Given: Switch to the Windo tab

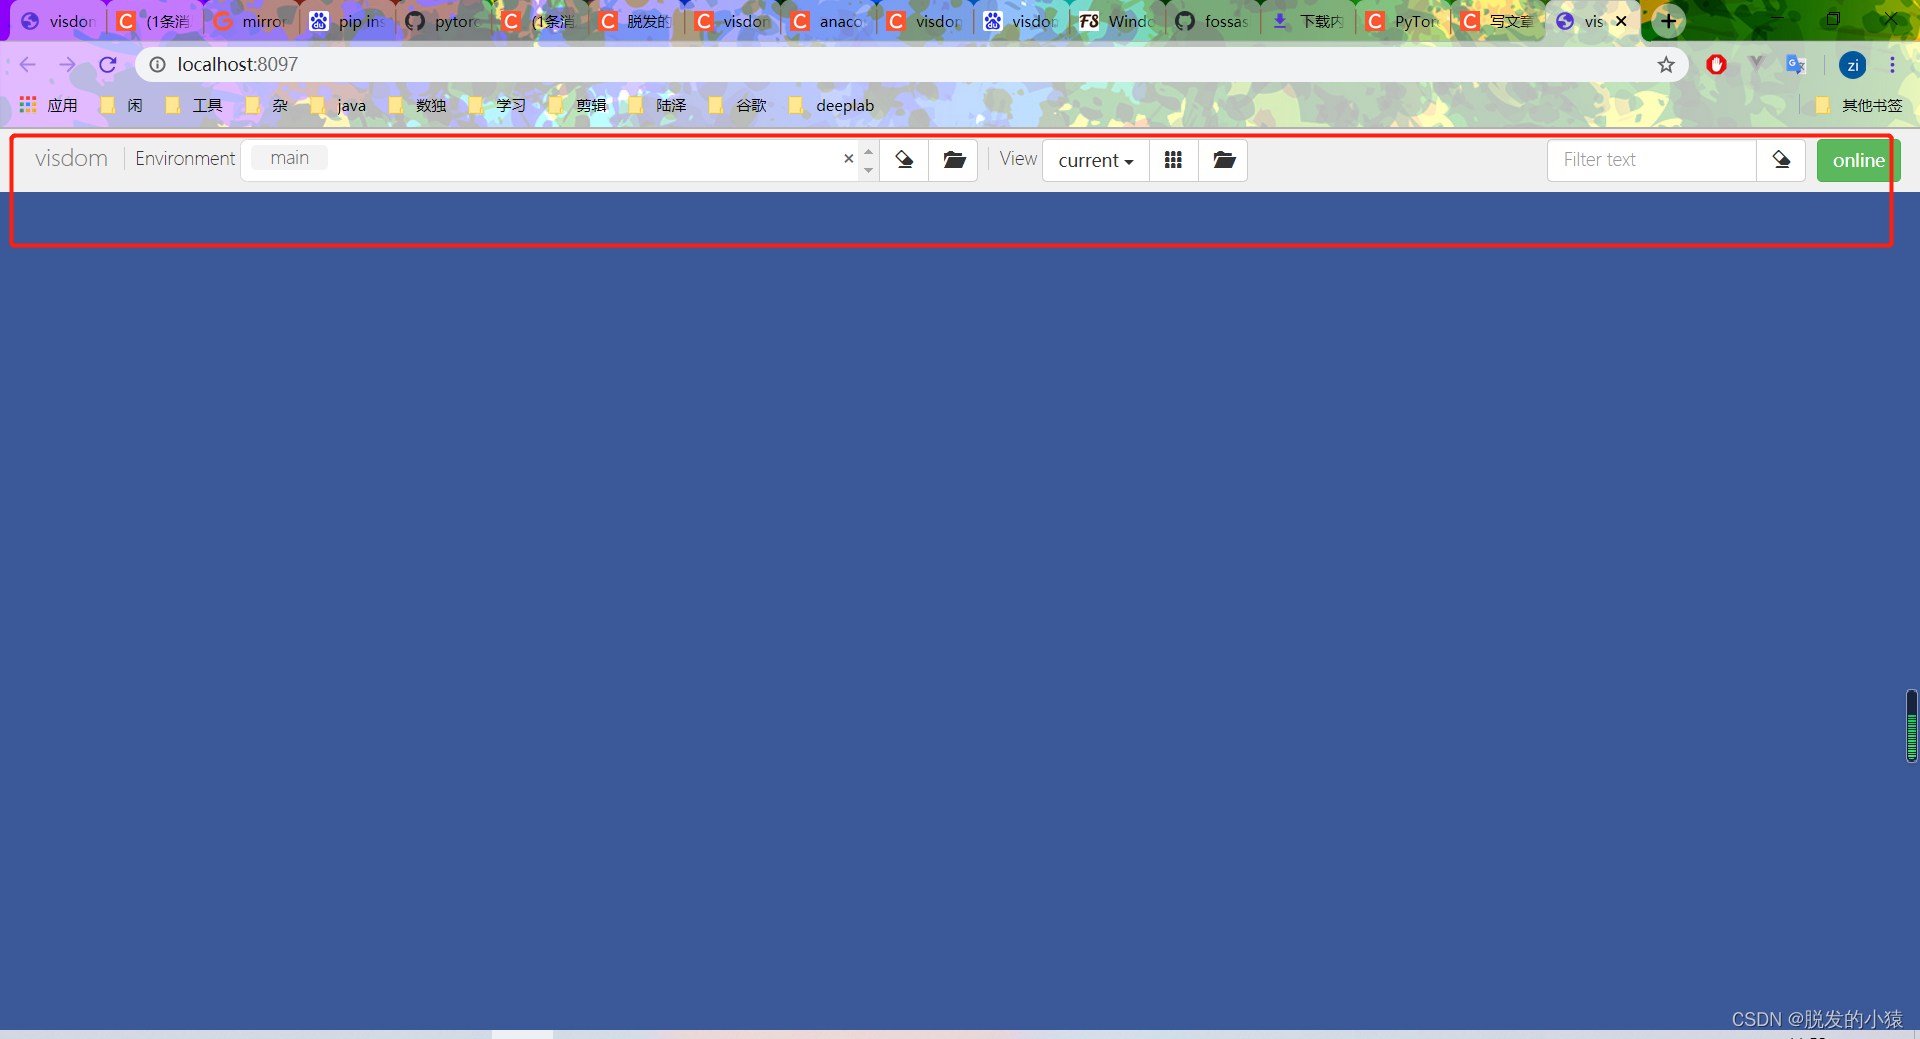Looking at the screenshot, I should [1117, 21].
